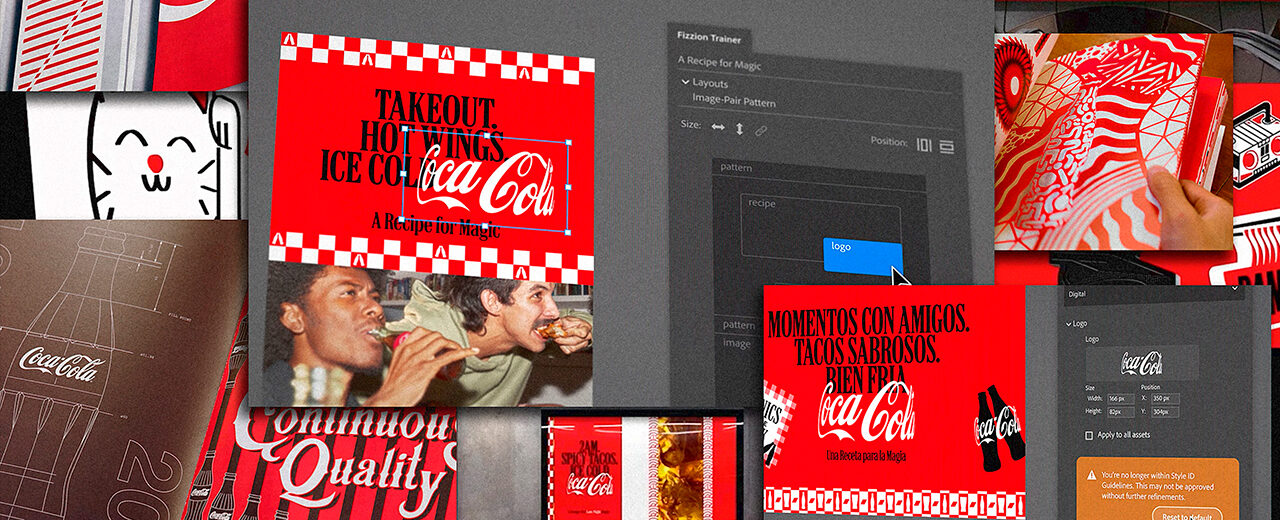Screen dimensions: 1280x520
Task: Click the 'Continuous Quality' poster image
Action: (345, 460)
